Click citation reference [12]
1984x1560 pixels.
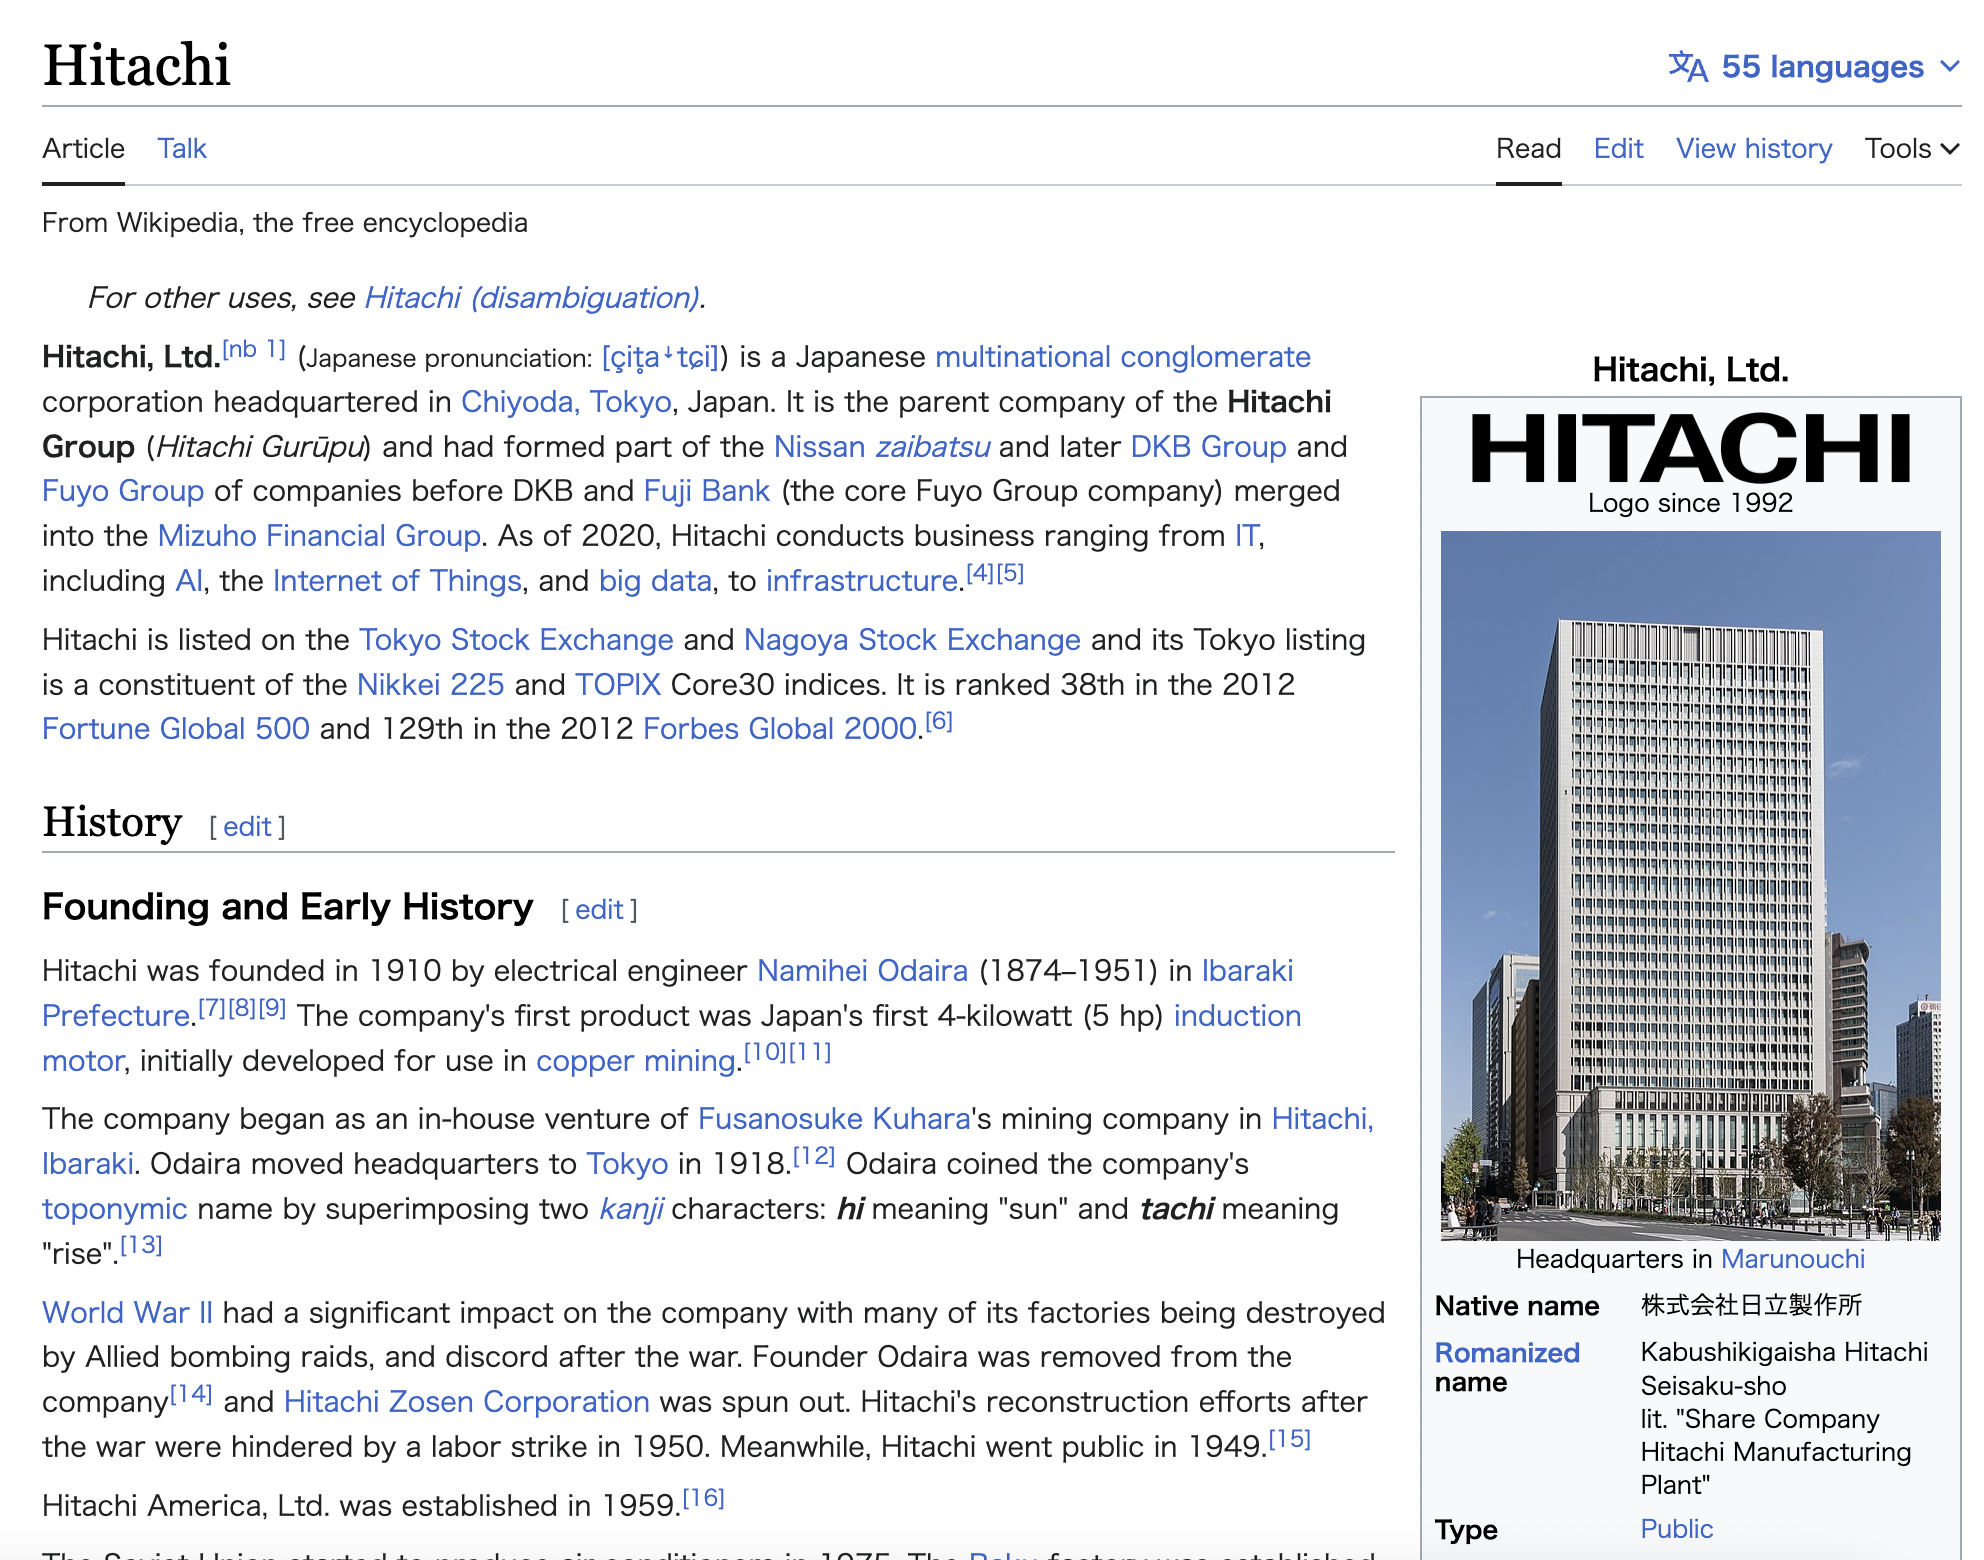[x=814, y=1156]
